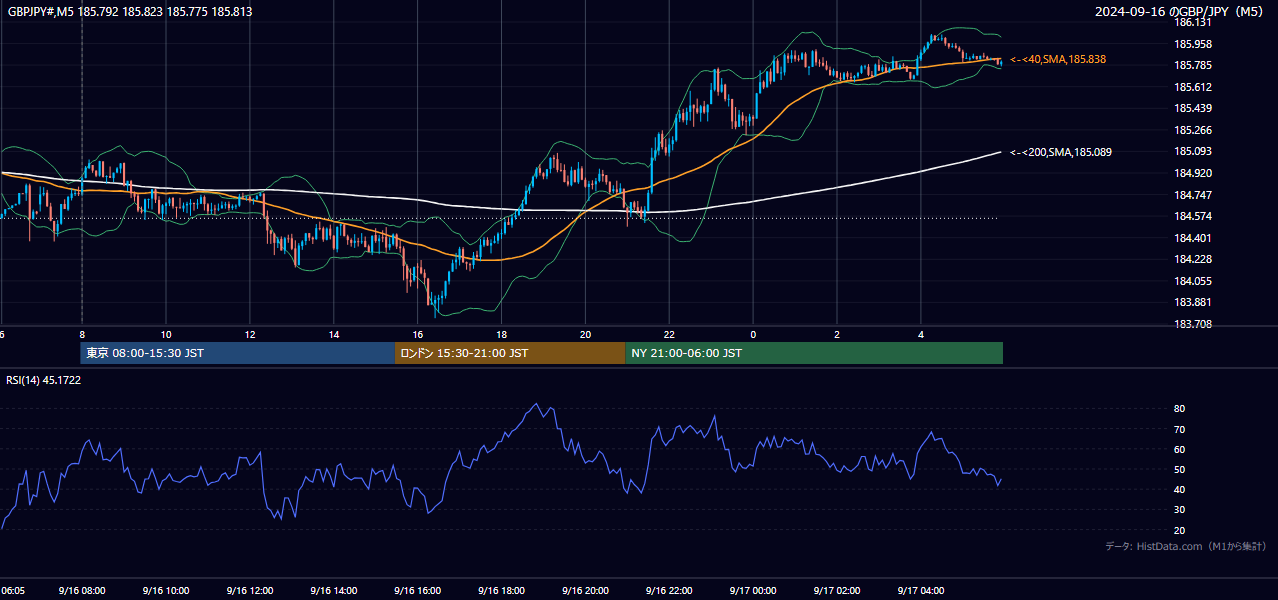Select the ロンドン 15:30-21:00 JST session bar
1278x600 pixels.
tap(510, 353)
